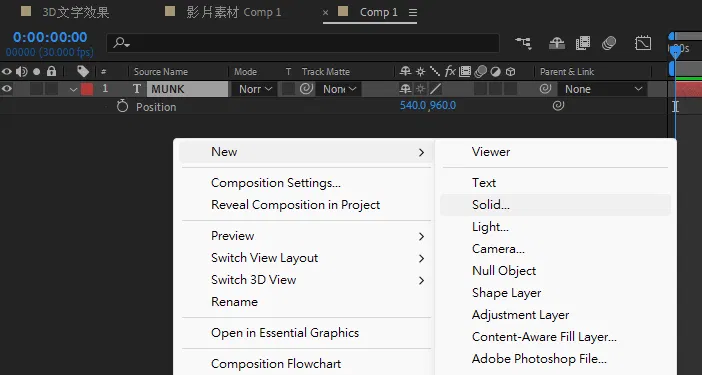This screenshot has width=702, height=375.
Task: Click the red label color swatch of MUNK
Action: click(x=87, y=89)
